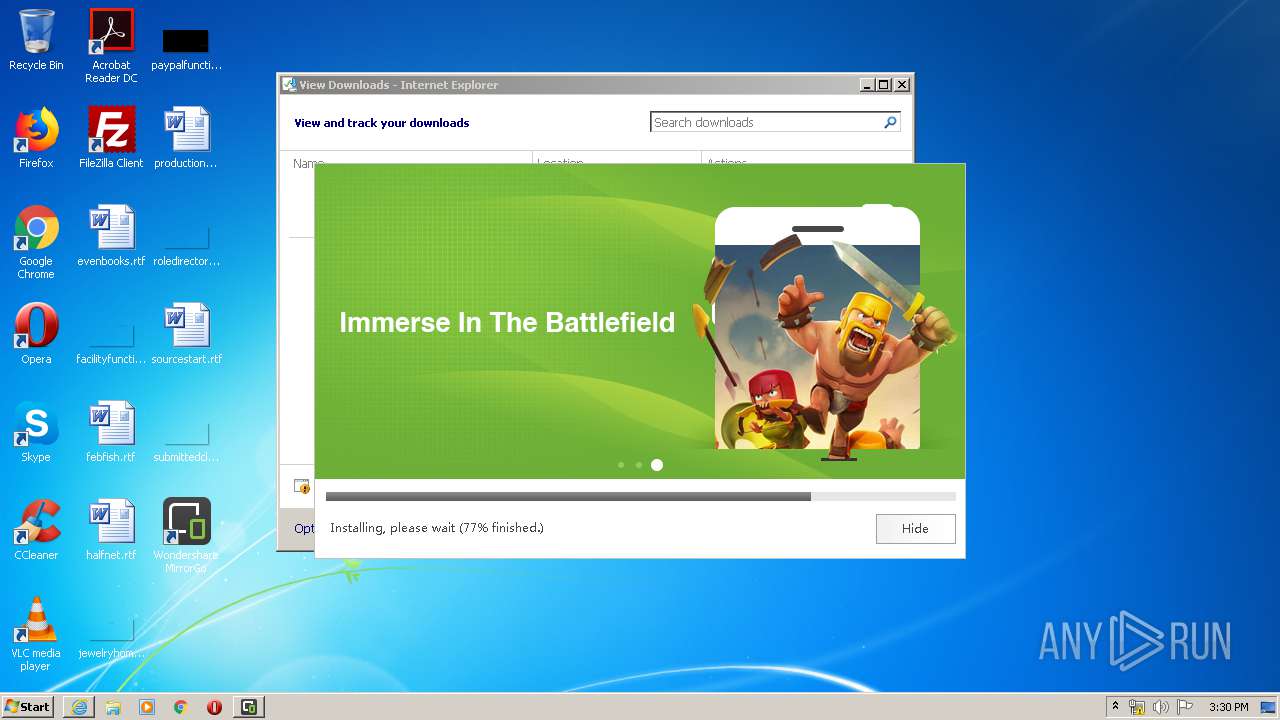Open evenbooks.rtf document icon
Viewport: 1280px width, 720px height.
(111, 236)
